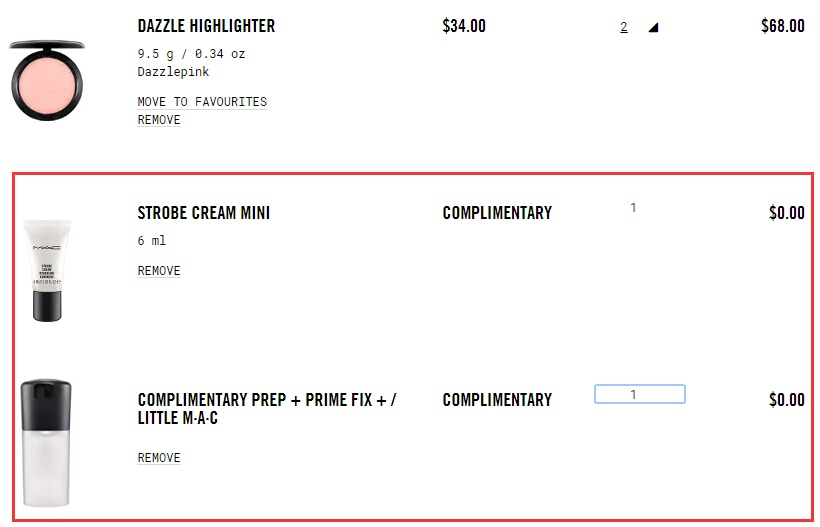Click the 9.5 g / 0.34 oz size text
Screen dimensions: 820x527
(x=191, y=54)
